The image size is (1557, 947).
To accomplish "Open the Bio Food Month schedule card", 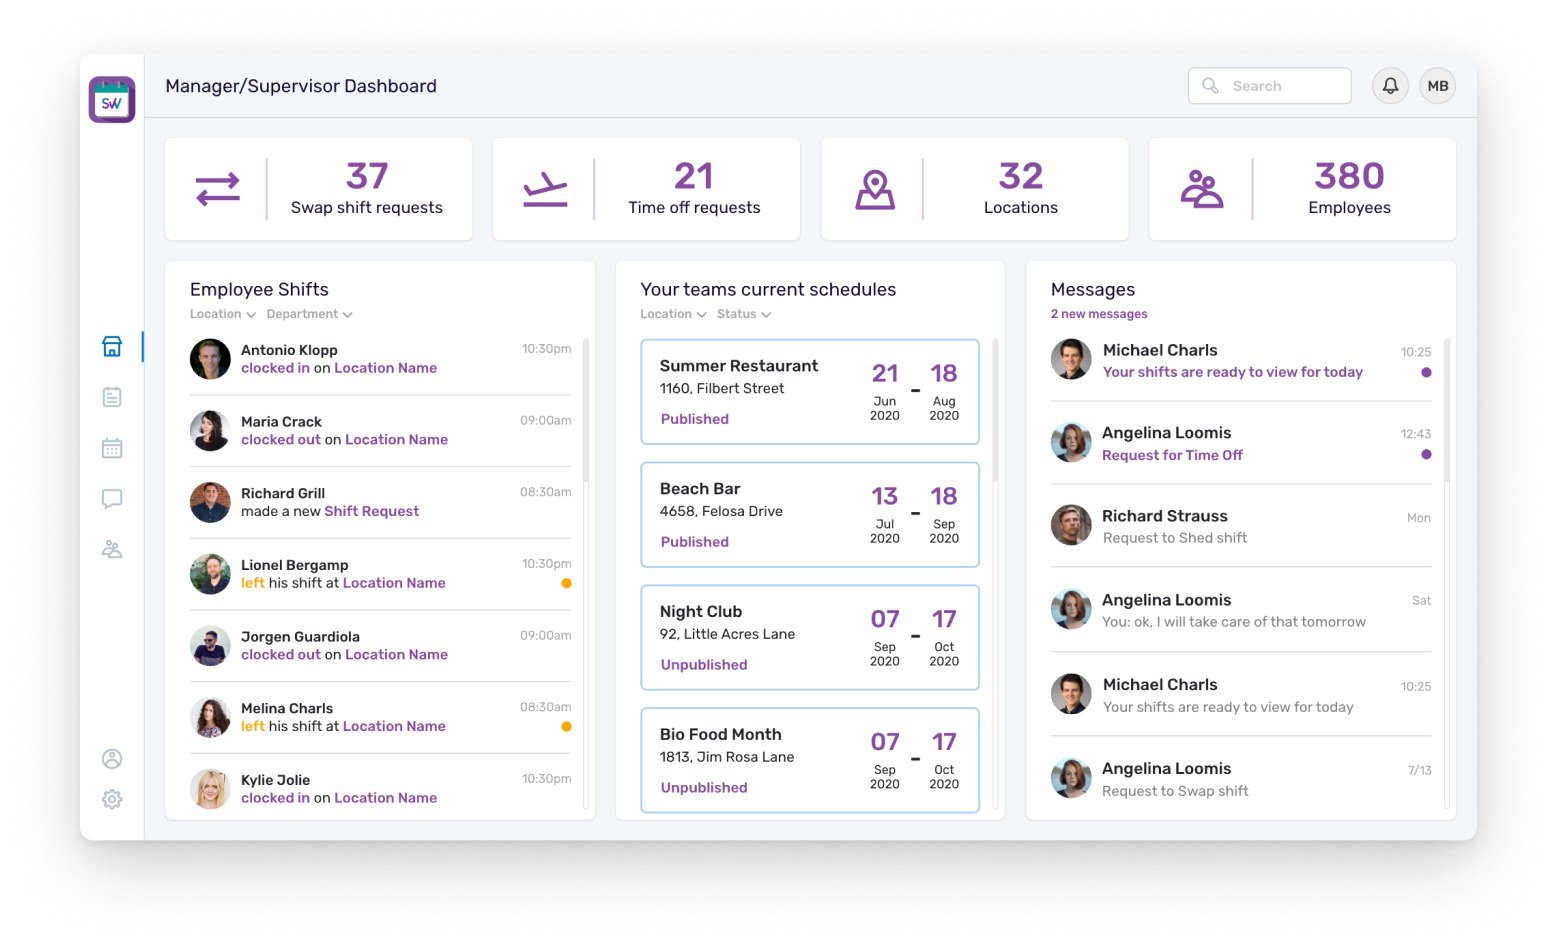I will pos(810,760).
